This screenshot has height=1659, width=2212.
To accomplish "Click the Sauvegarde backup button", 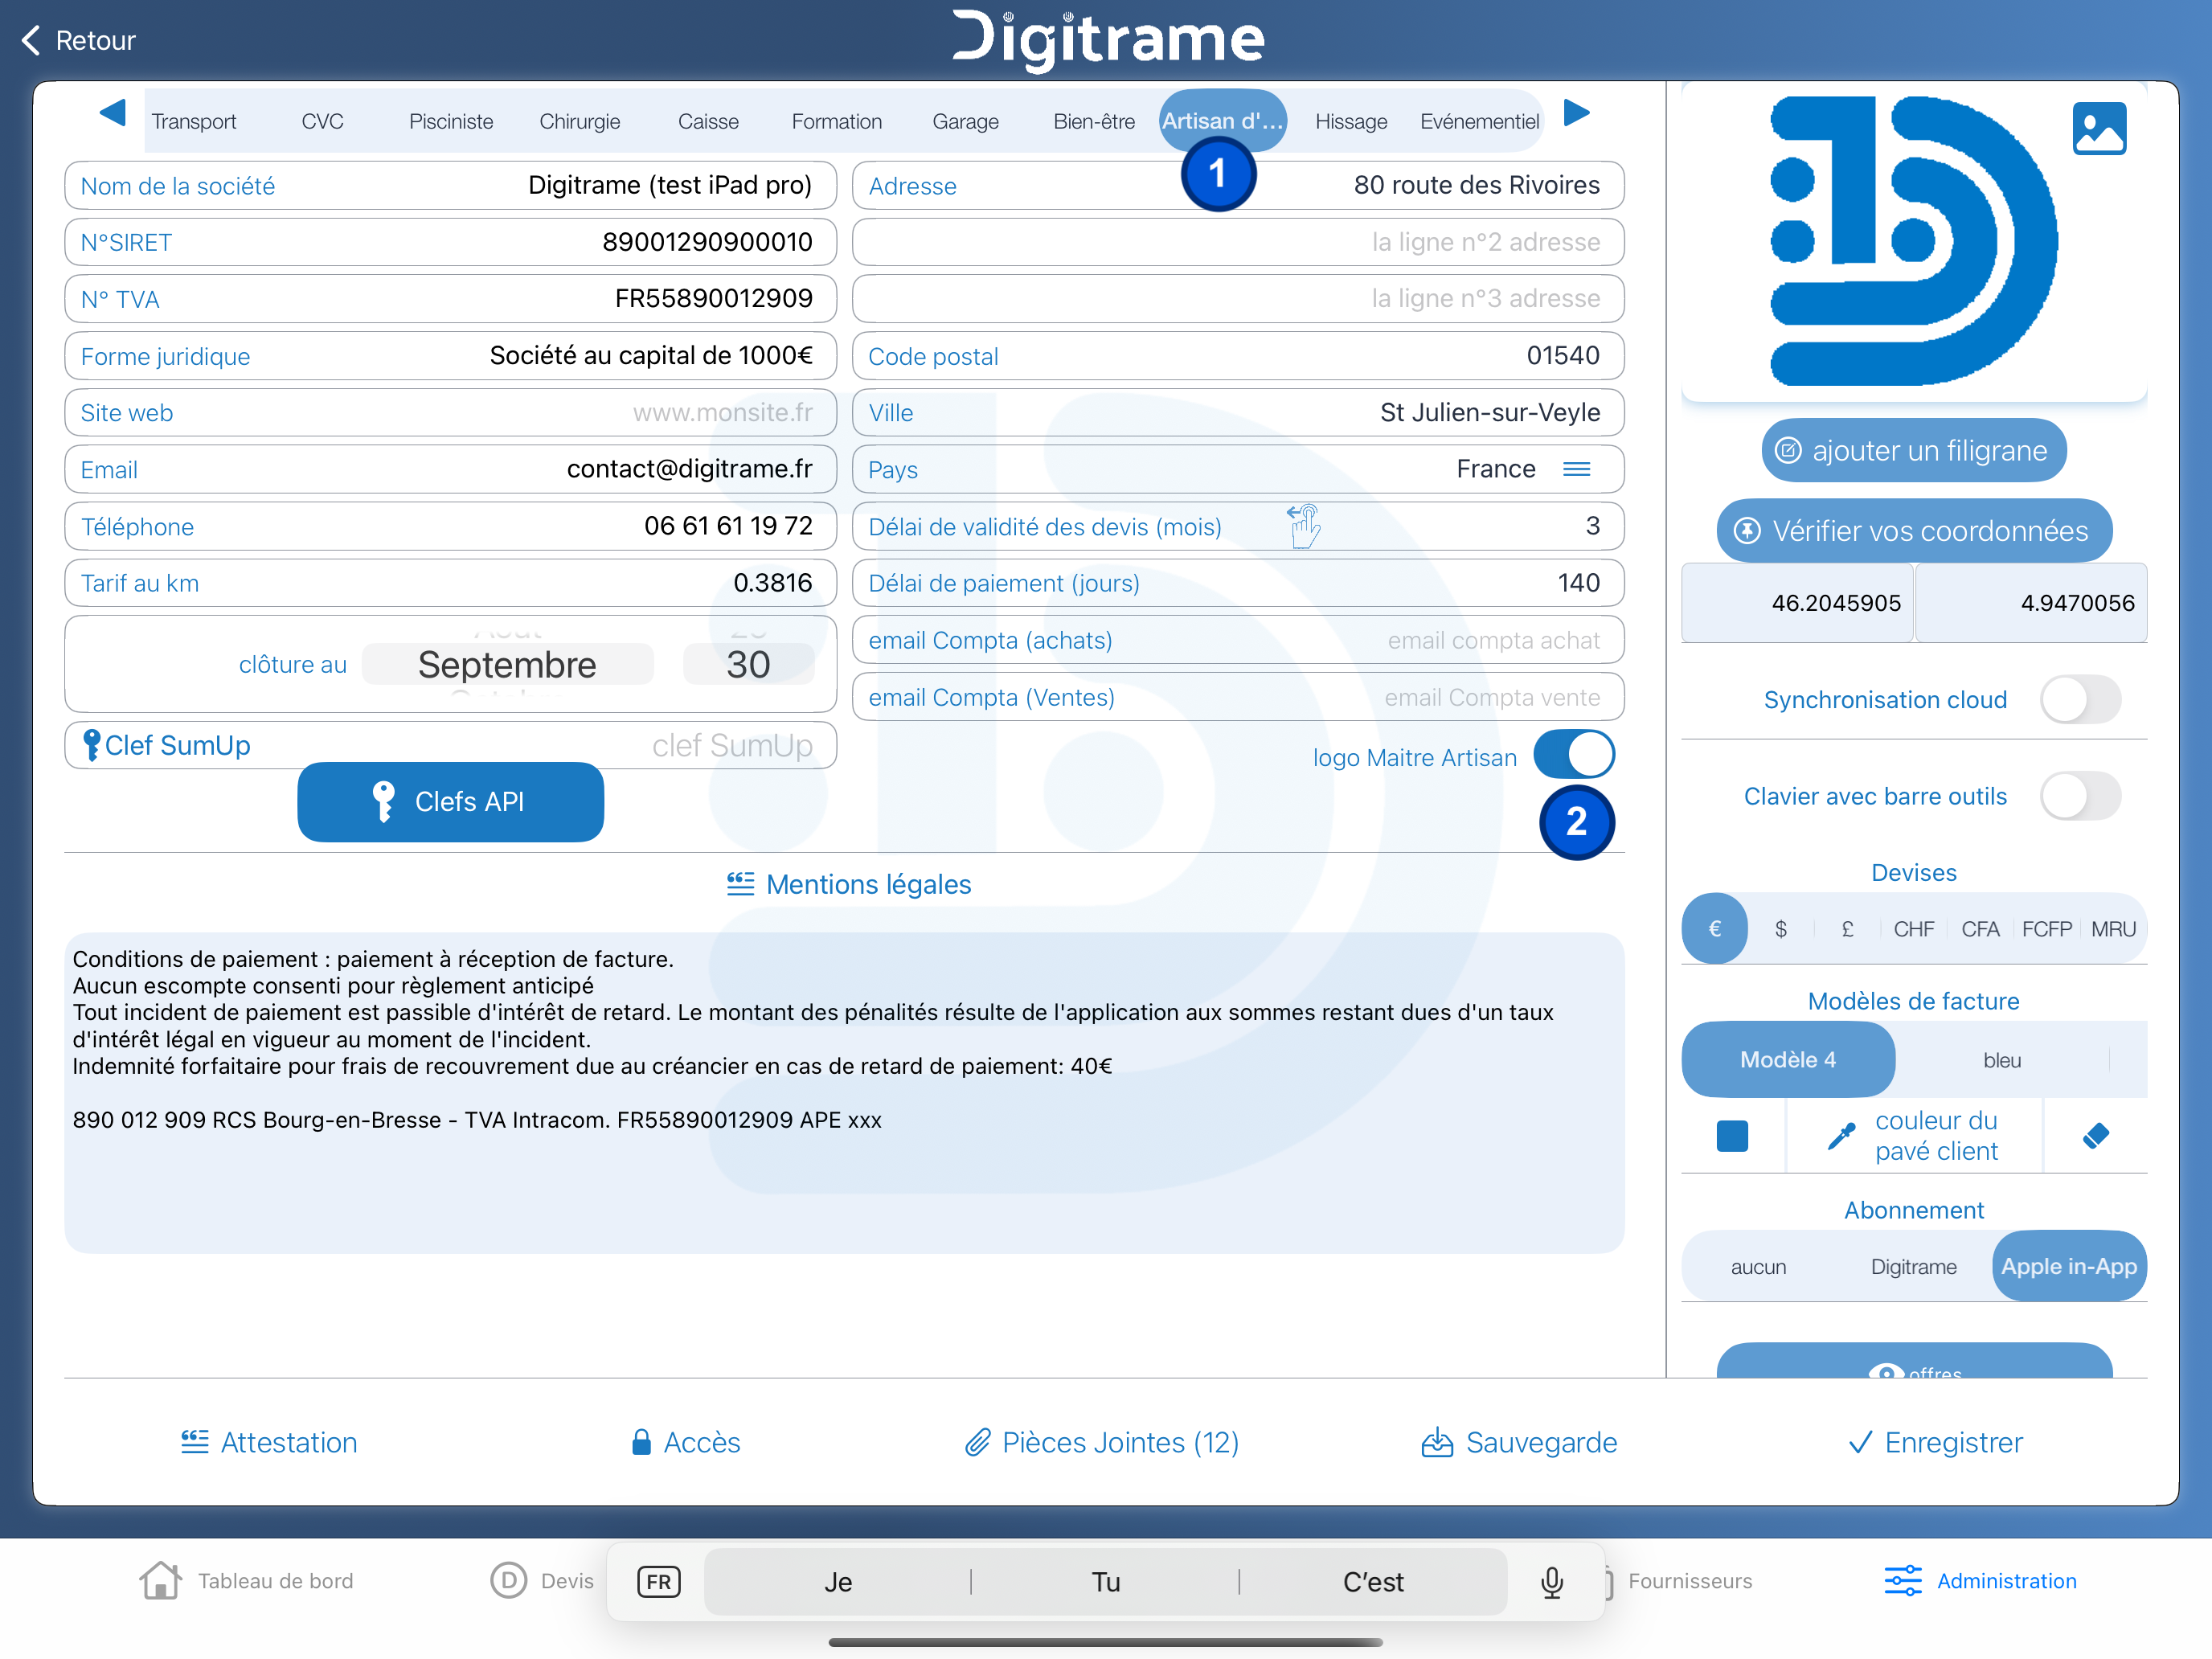I will pos(1519,1442).
